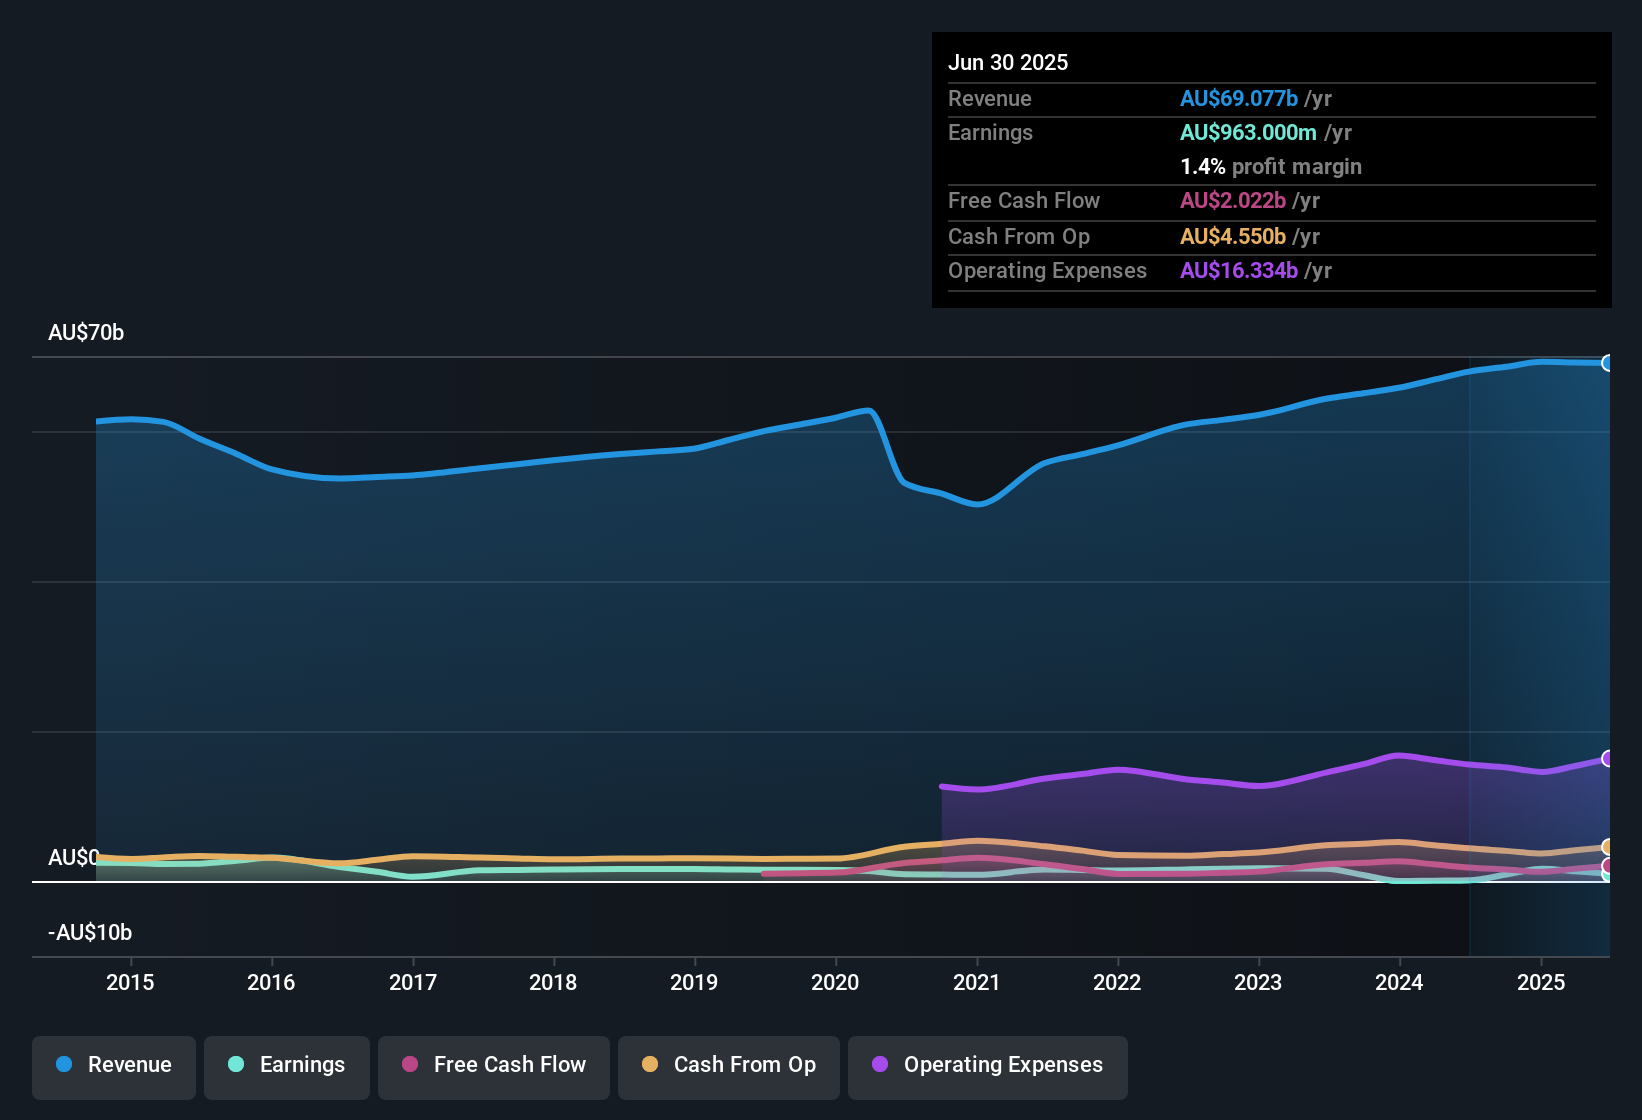The image size is (1642, 1120).
Task: Click the AU$16.334b operating expenses tooltip value
Action: pyautogui.click(x=1239, y=271)
